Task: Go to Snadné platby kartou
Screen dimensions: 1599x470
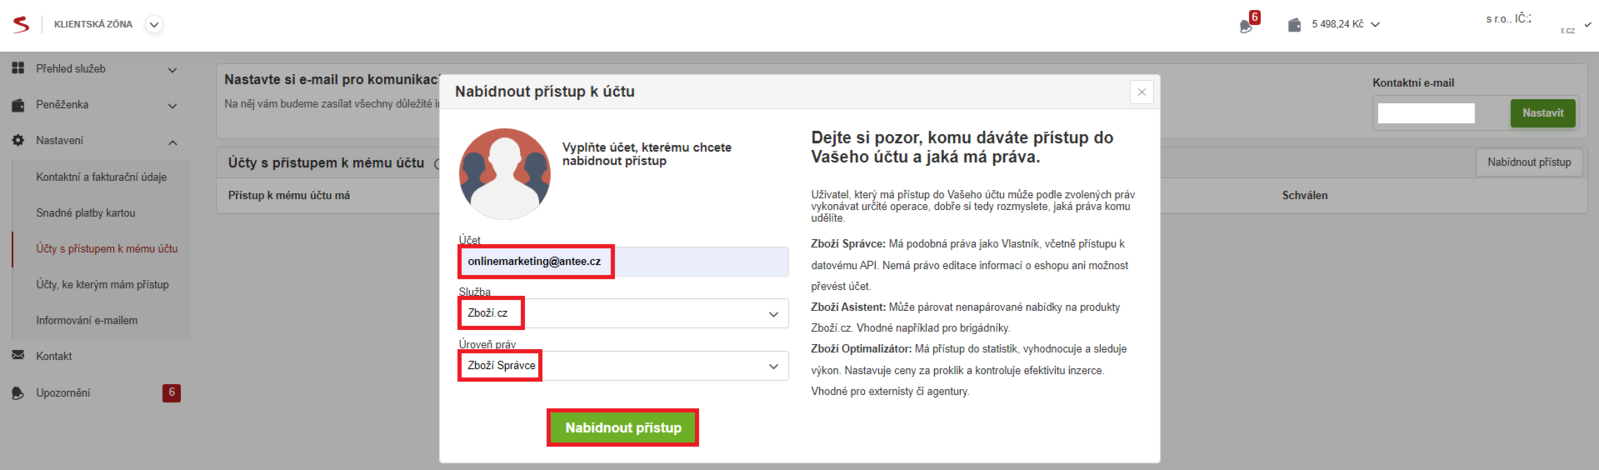Action: coord(85,213)
